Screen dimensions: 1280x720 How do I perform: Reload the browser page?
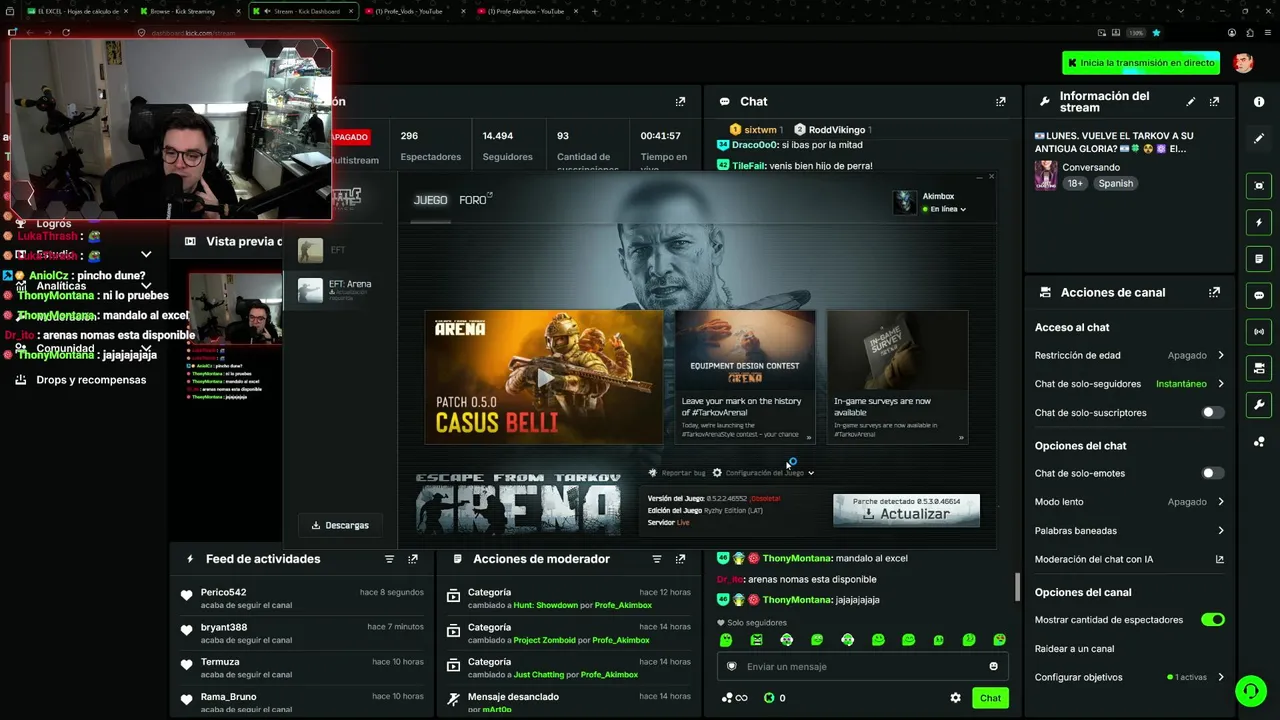tap(66, 32)
